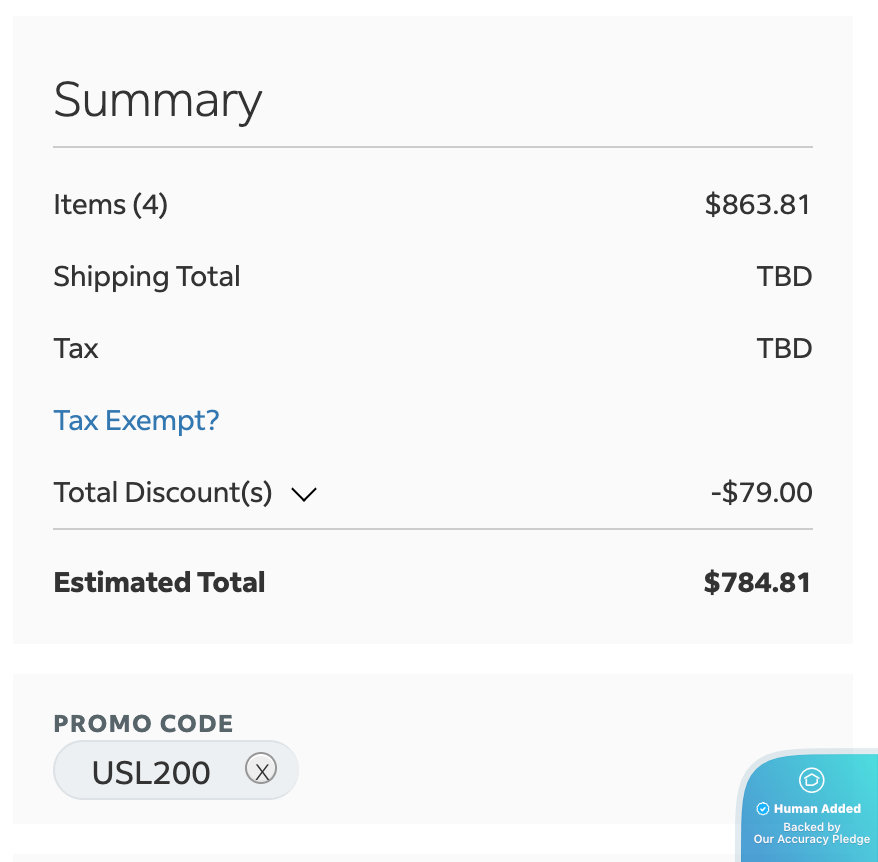Click the Total Discount(s) label
Viewport: 878px width, 862px height.
coord(163,493)
